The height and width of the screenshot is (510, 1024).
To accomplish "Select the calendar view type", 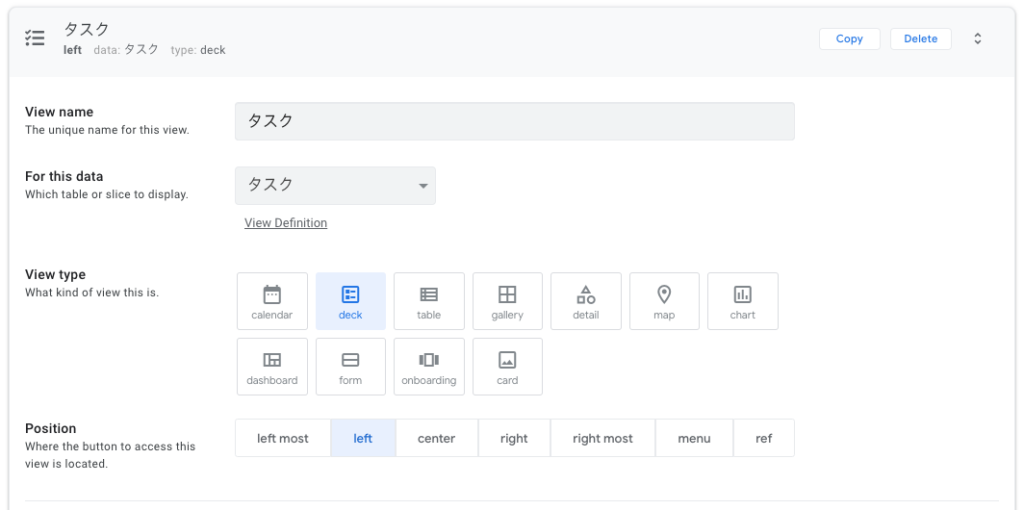I will point(272,301).
